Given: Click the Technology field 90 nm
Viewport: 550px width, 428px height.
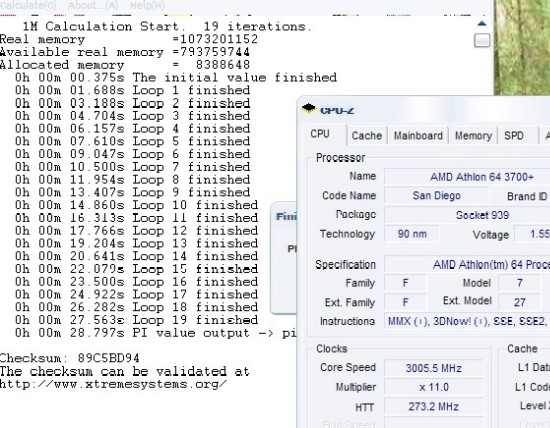Looking at the screenshot, I should tap(412, 234).
